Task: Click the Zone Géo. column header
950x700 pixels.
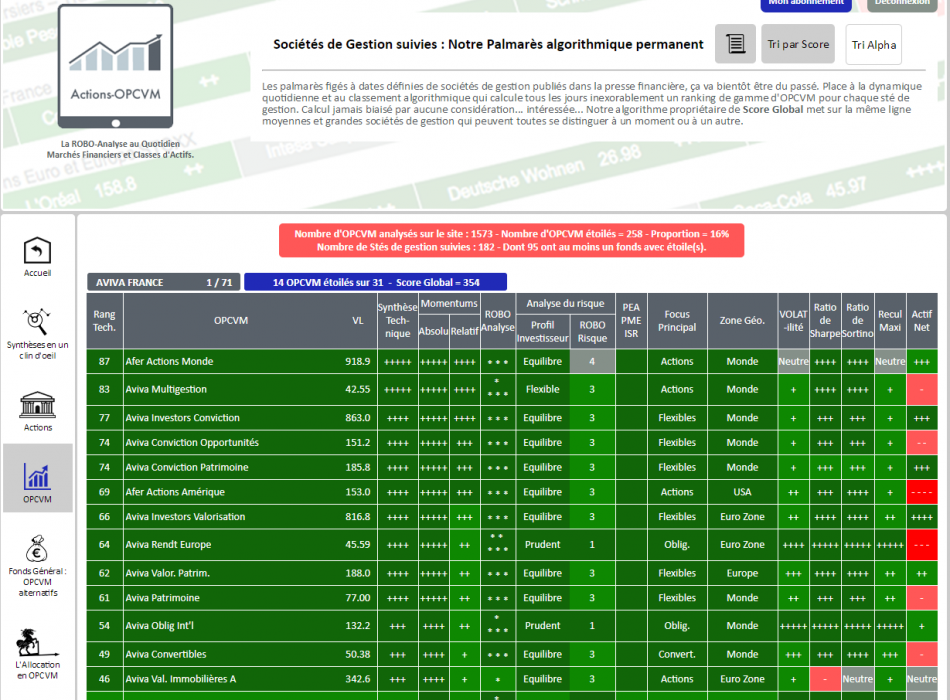Action: coord(742,321)
